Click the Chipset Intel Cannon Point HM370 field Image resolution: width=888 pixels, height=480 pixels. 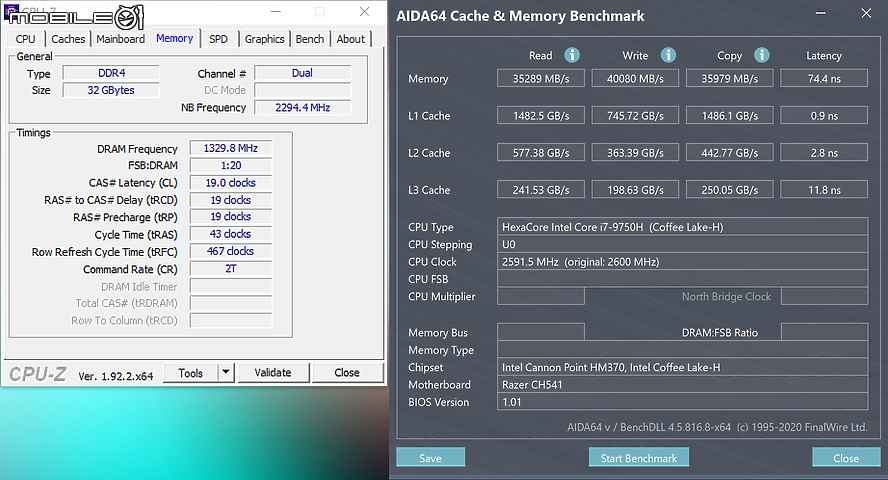click(x=682, y=367)
